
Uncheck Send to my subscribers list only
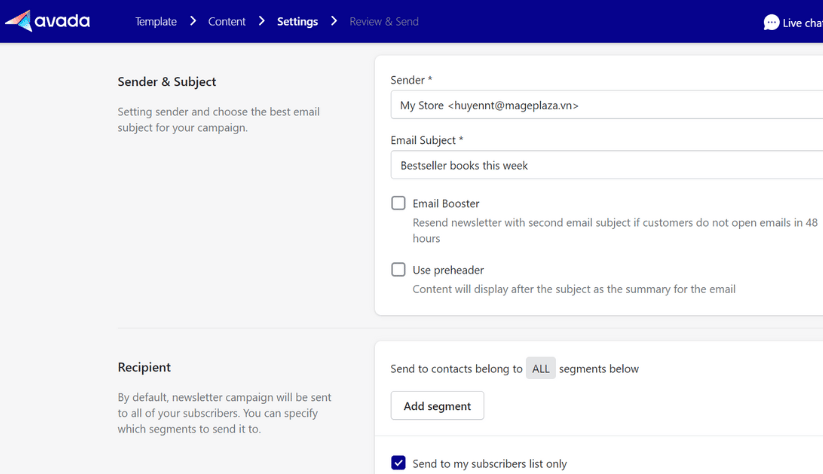398,463
